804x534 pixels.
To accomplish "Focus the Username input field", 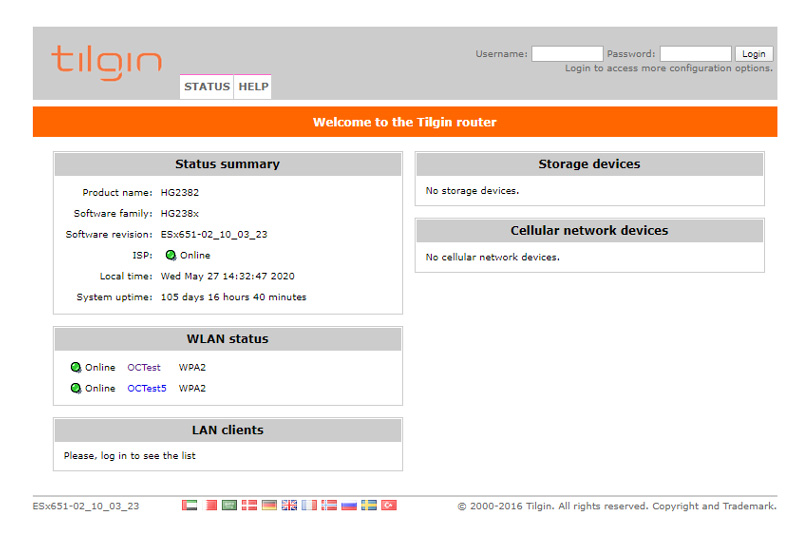I will point(567,53).
